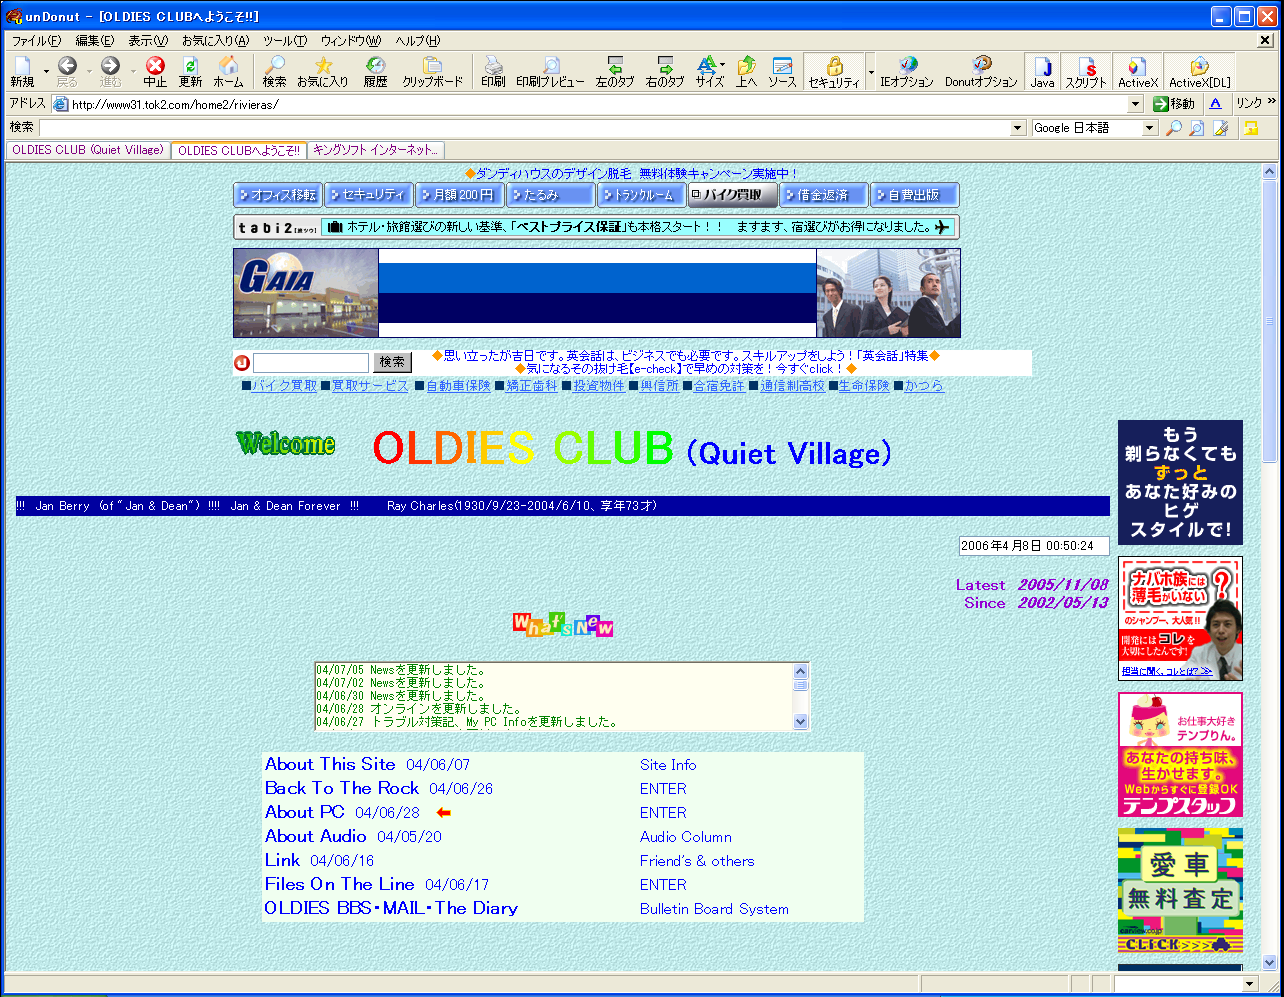This screenshot has height=997, width=1284.
Task: View page source with ソース icon
Action: tap(782, 71)
